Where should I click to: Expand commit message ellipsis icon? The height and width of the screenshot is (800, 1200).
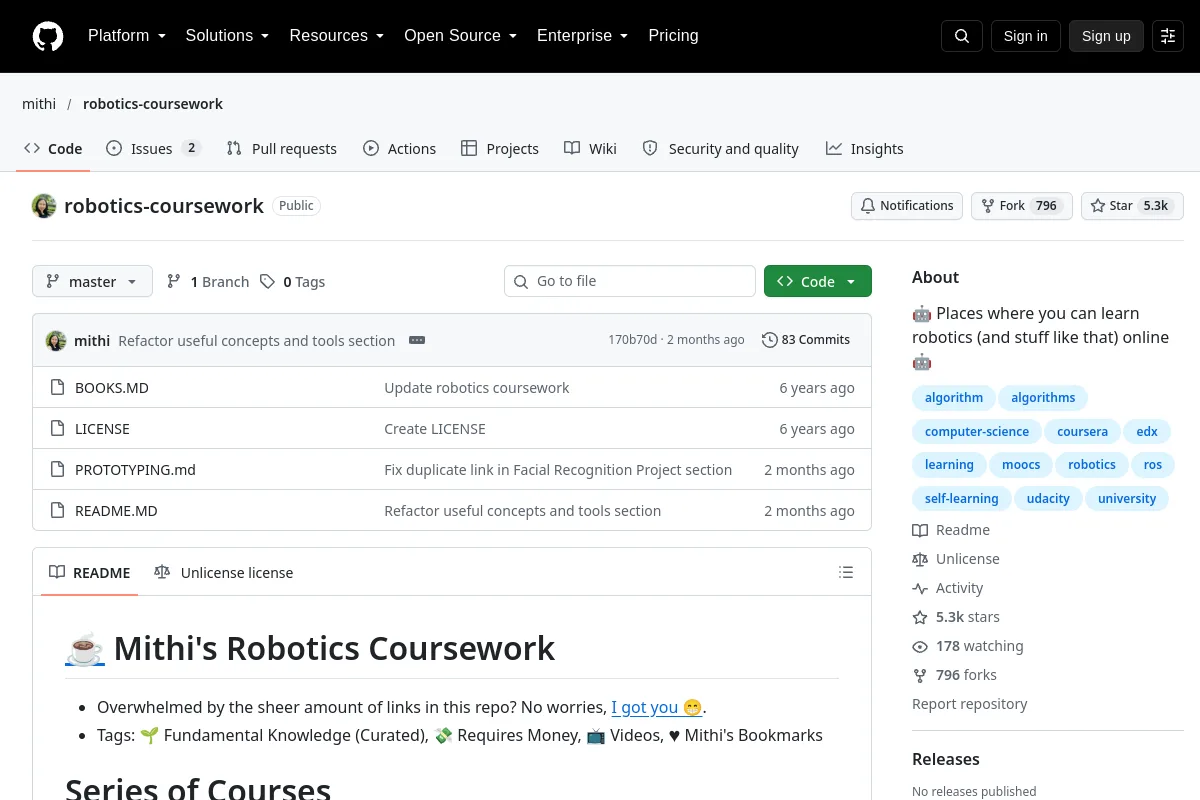click(x=417, y=340)
